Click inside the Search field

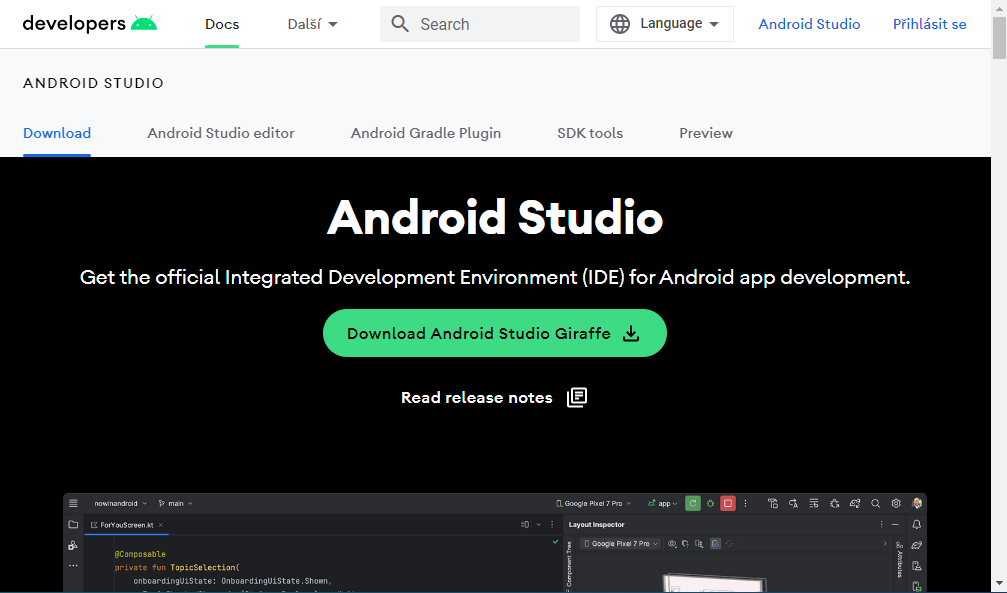[x=480, y=23]
